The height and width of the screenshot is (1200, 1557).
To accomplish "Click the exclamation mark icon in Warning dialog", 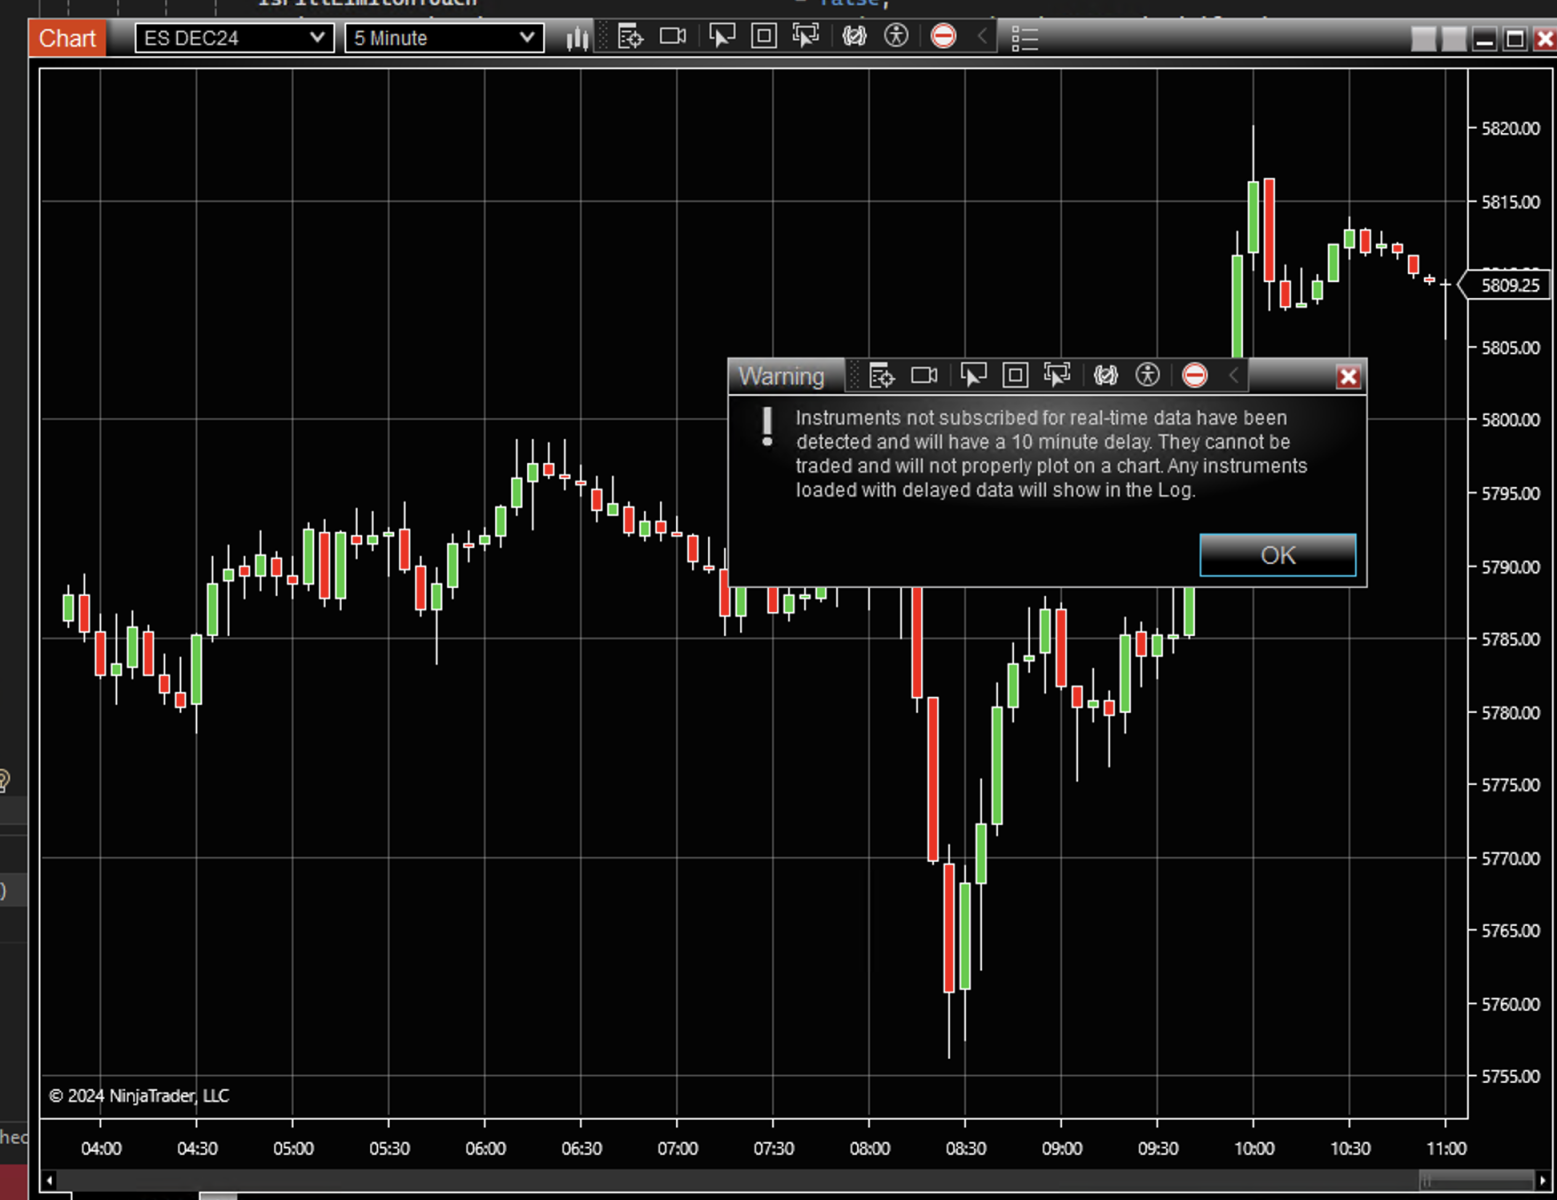I will coord(767,426).
